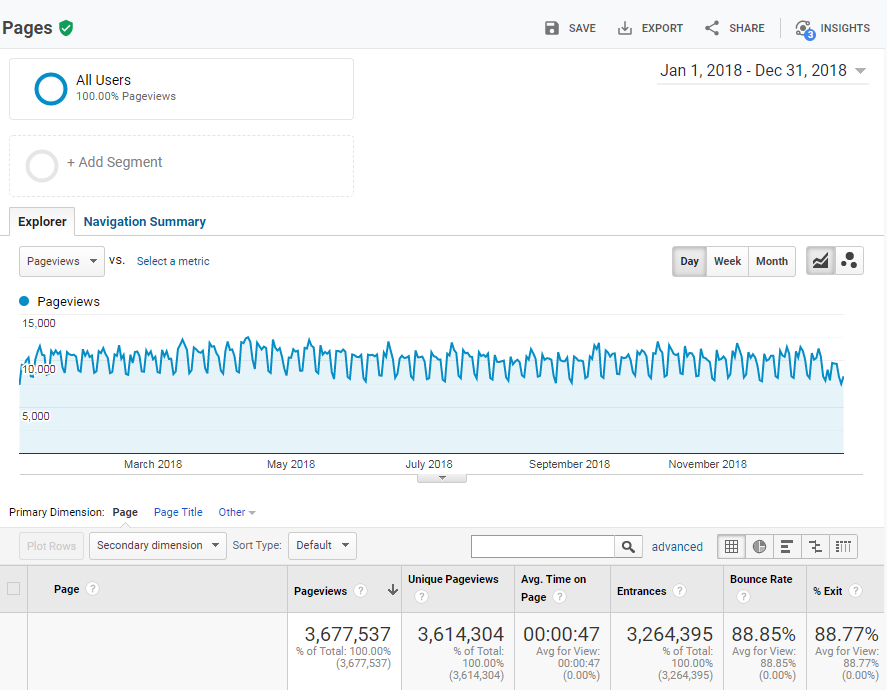This screenshot has width=887, height=690.
Task: Select Page Title as primary dimension
Action: pos(178,512)
